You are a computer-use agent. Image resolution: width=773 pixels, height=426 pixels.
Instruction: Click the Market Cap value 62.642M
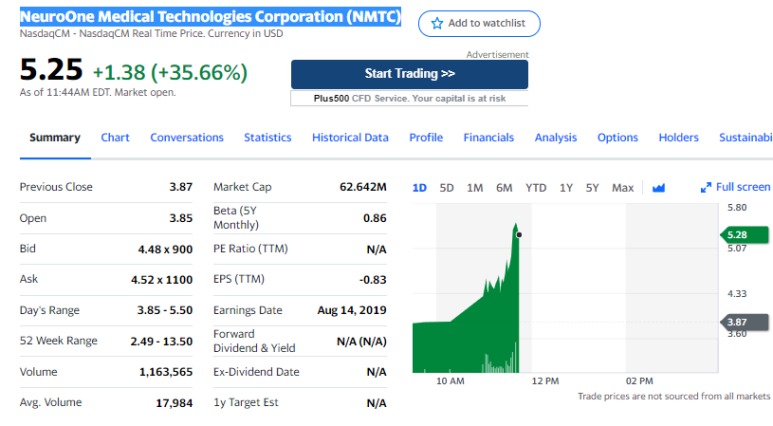363,187
